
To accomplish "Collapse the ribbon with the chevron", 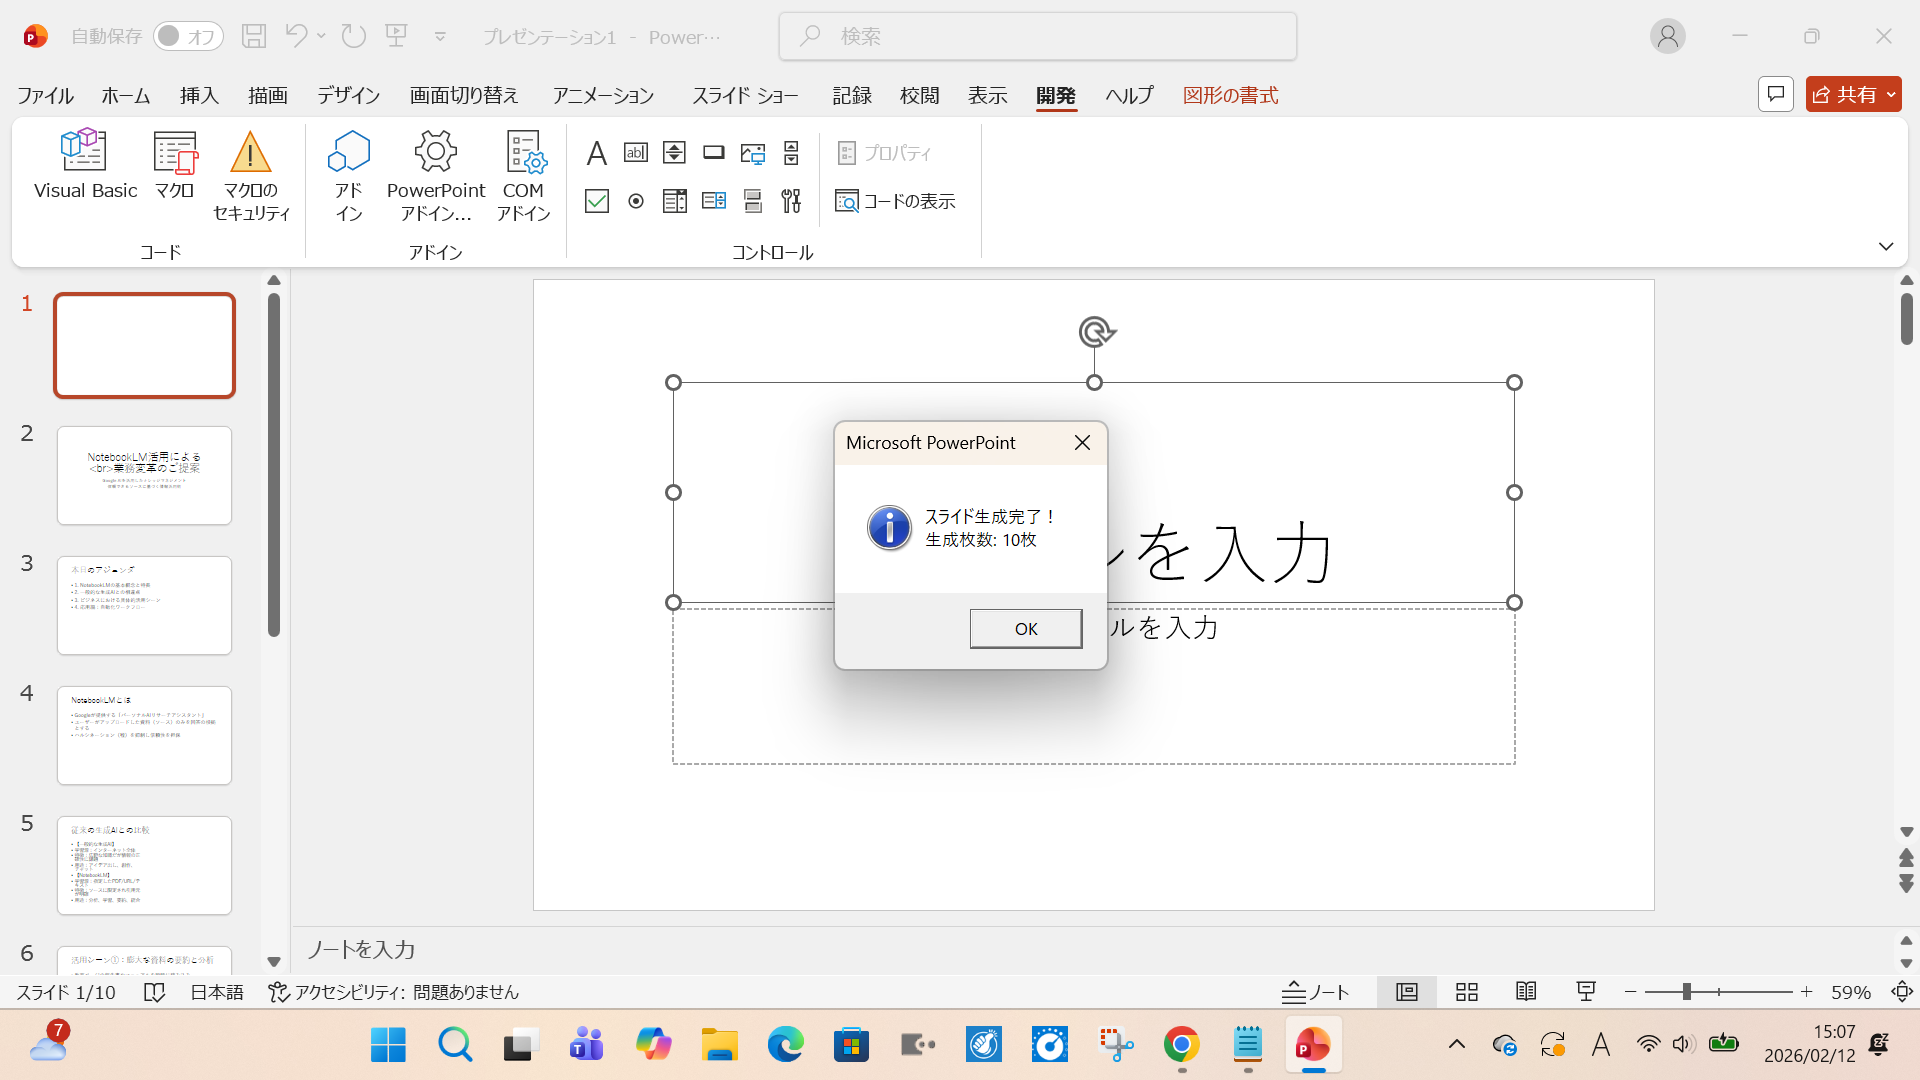I will 1886,246.
